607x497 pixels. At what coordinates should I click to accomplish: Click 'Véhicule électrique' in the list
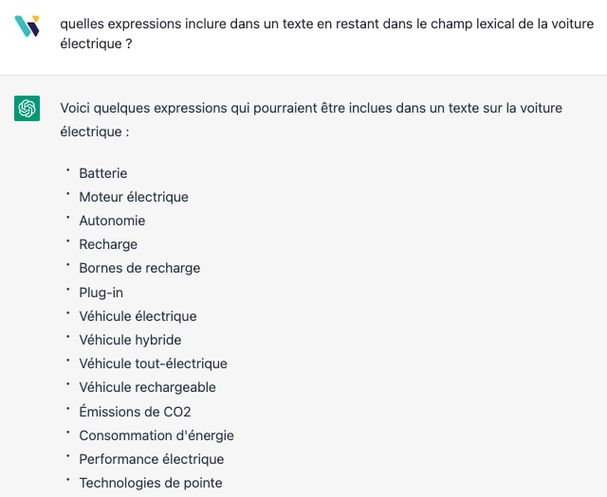pos(138,316)
